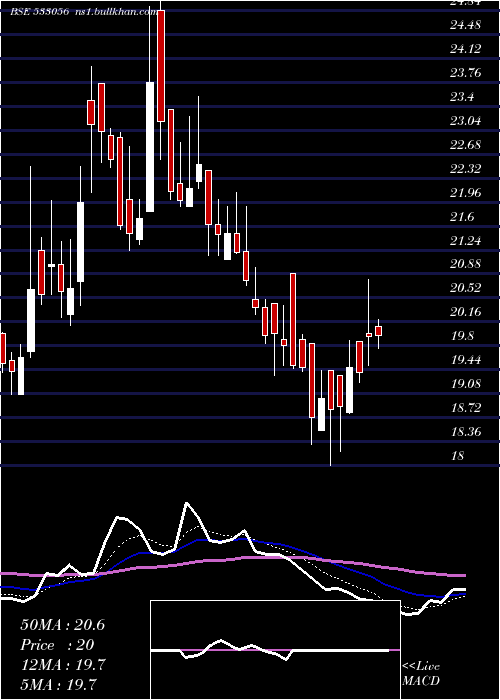Click the Price : 20 readout
500x700 pixels.
pos(57,645)
